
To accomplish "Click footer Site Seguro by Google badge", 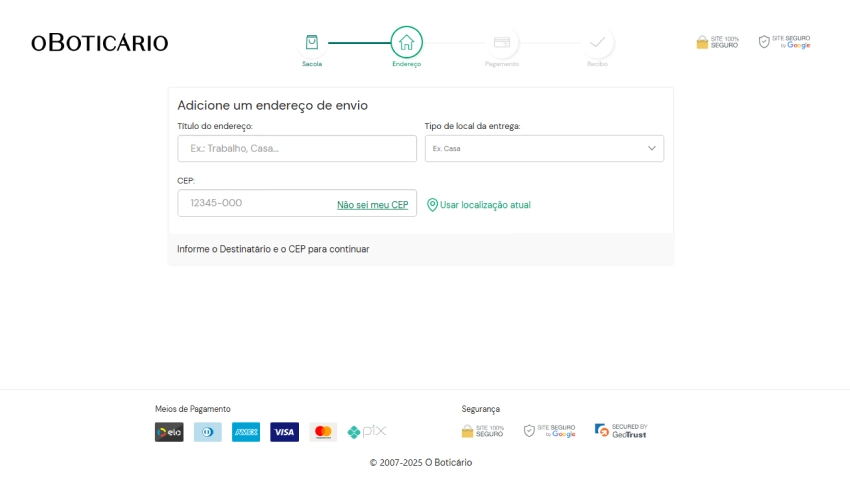I will click(x=550, y=431).
